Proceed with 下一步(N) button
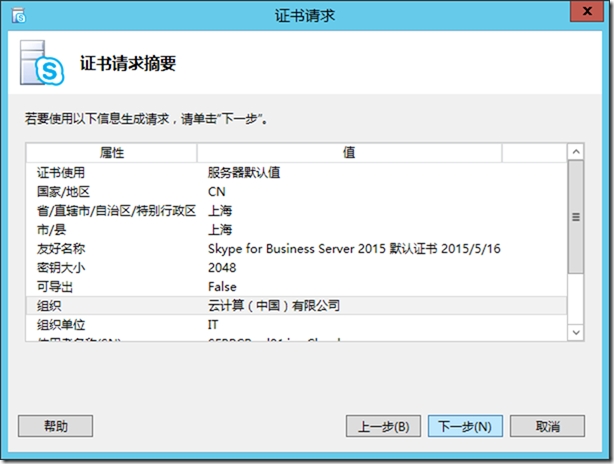Screen dimensions: 614x464 pos(465,426)
